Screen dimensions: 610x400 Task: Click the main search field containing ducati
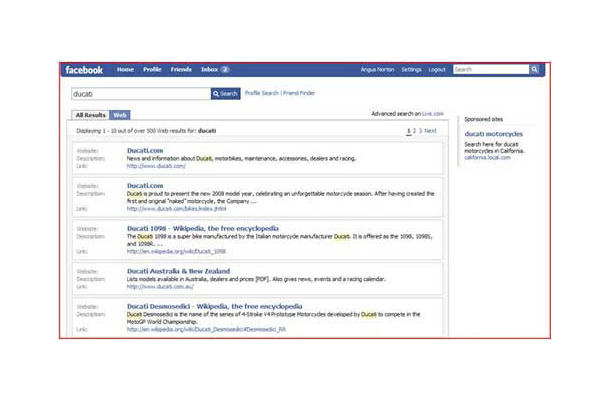coord(141,94)
